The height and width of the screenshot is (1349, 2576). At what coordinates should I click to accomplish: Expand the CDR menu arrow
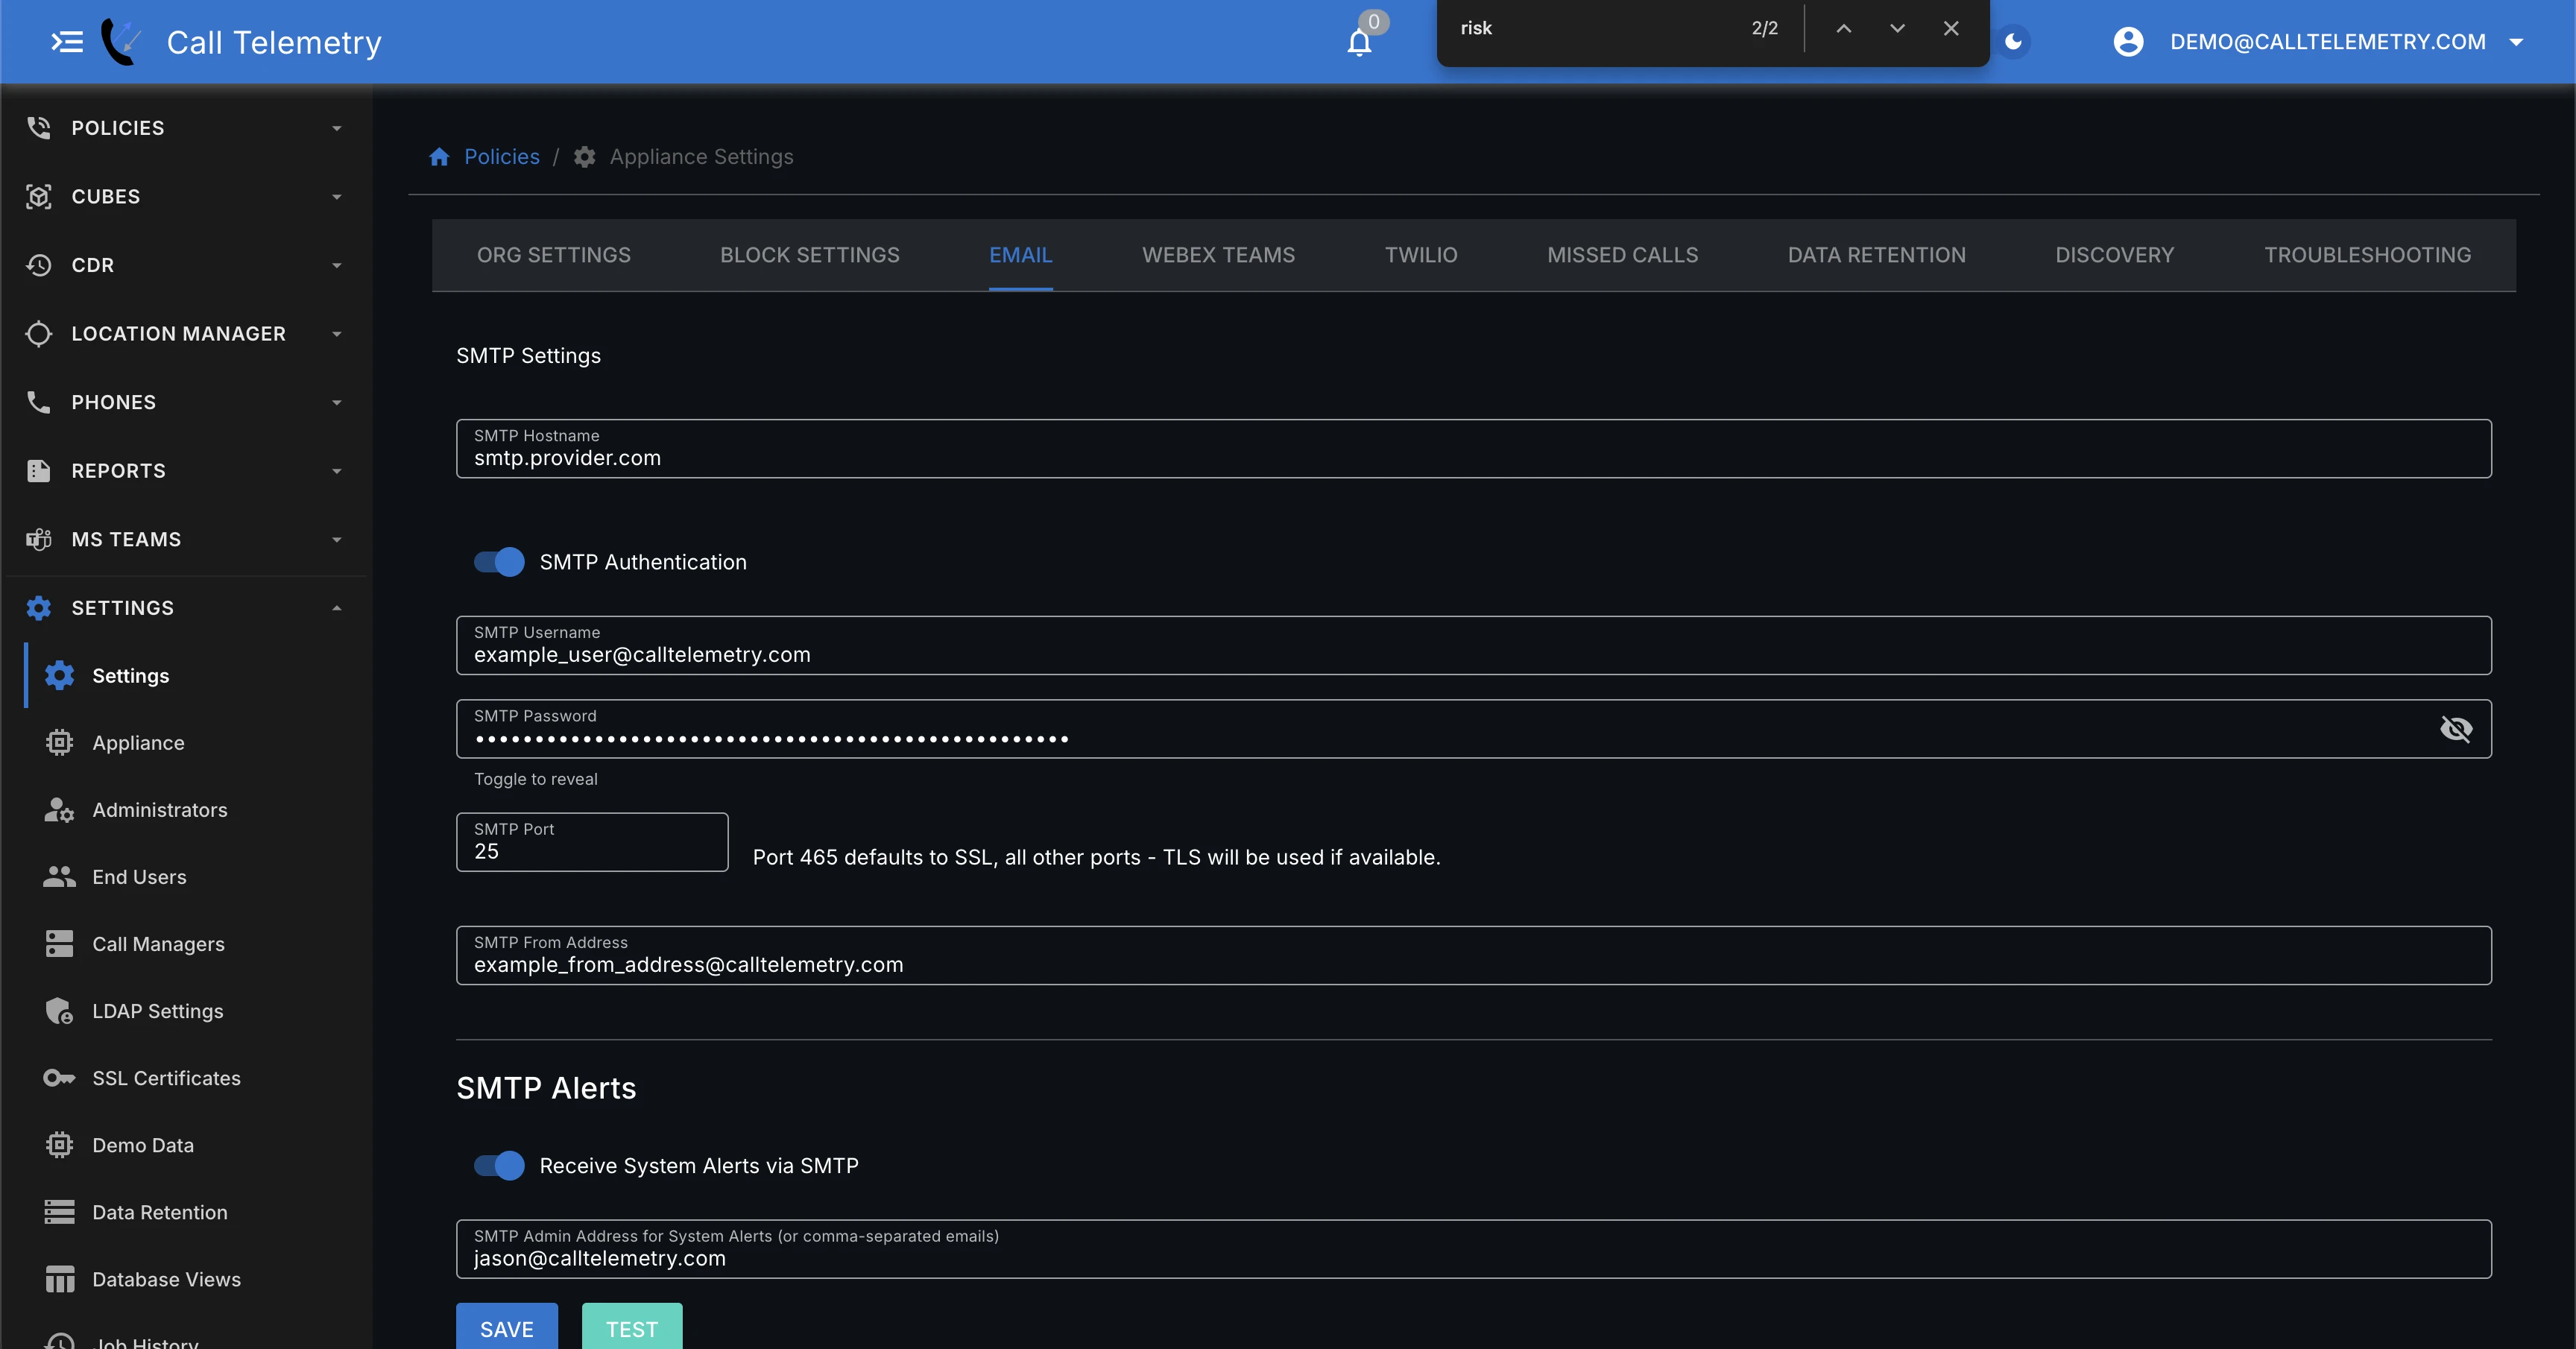tap(337, 265)
